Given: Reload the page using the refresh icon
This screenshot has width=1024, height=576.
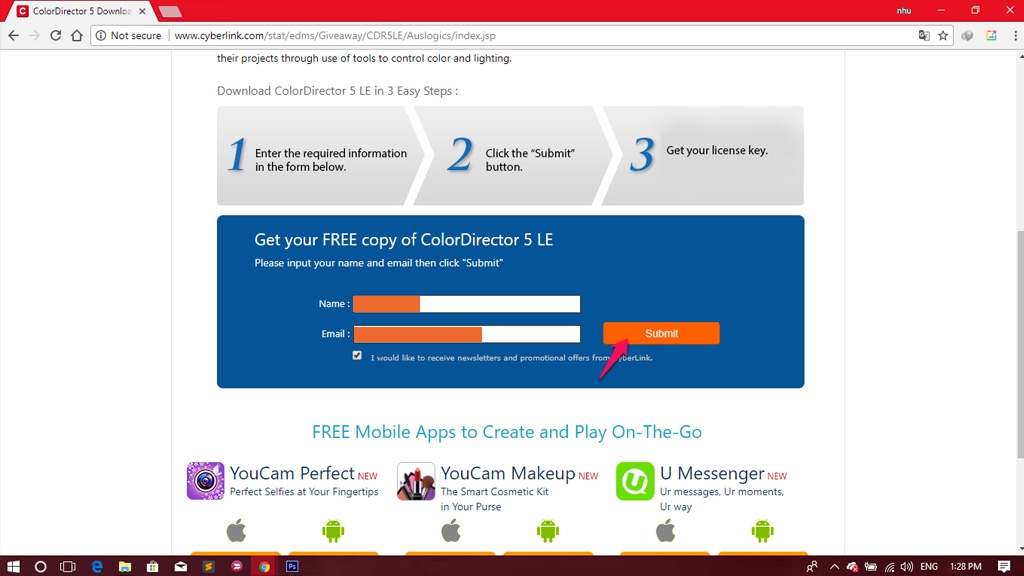Looking at the screenshot, I should tap(56, 36).
